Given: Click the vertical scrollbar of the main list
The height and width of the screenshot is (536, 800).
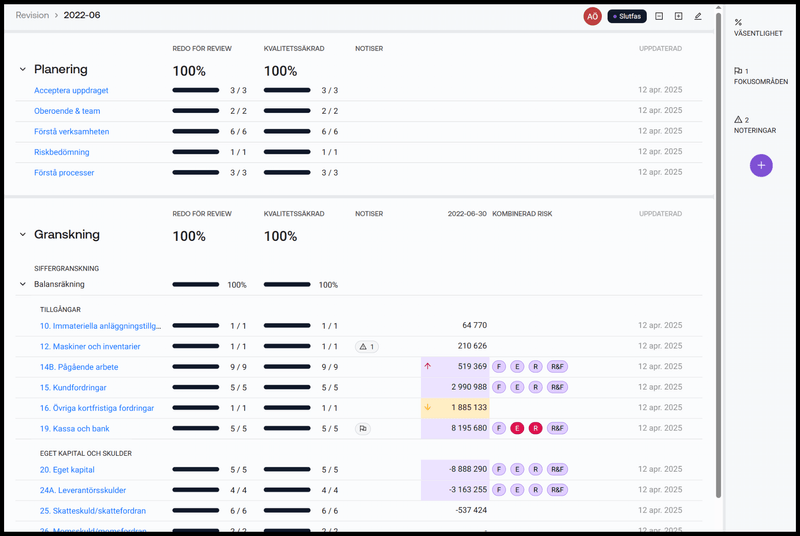Looking at the screenshot, I should click(718, 255).
